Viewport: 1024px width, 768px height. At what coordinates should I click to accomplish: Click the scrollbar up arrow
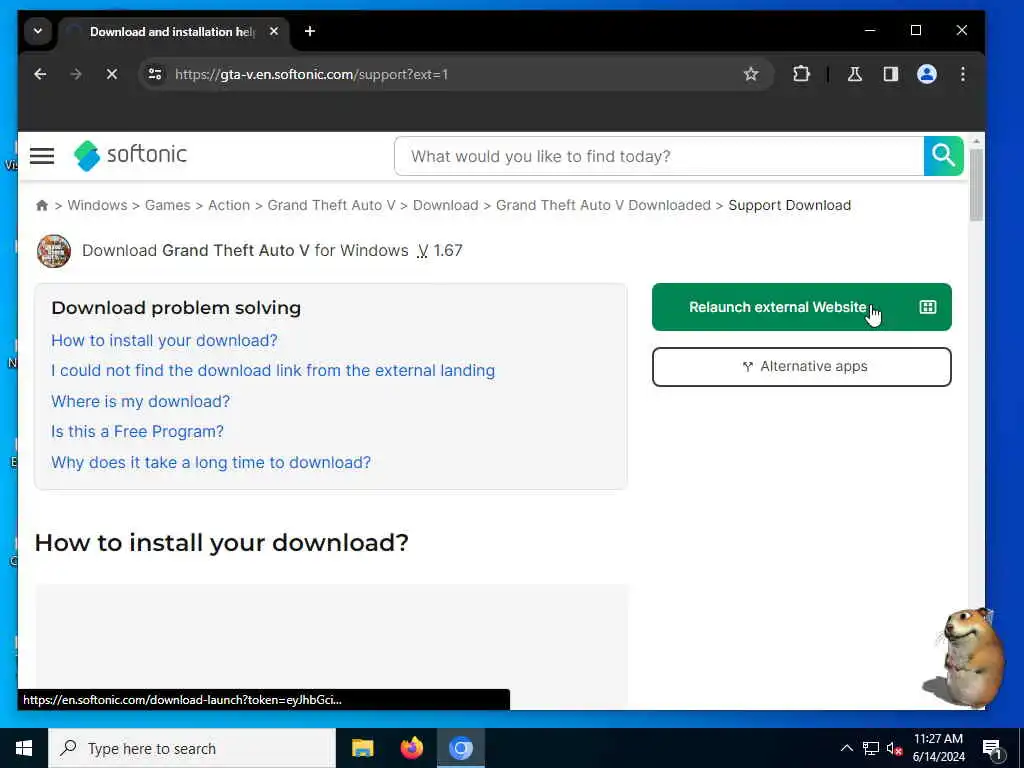[x=976, y=141]
